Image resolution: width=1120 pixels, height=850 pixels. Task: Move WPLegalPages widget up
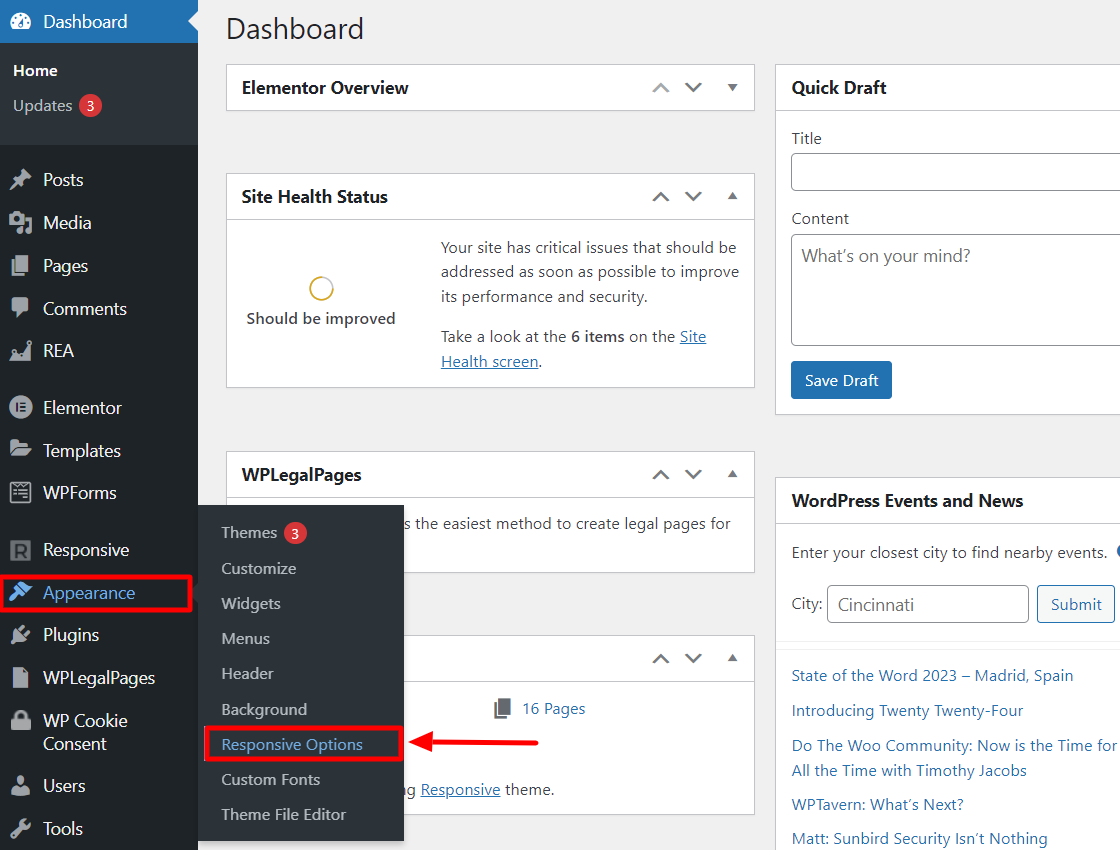tap(661, 474)
